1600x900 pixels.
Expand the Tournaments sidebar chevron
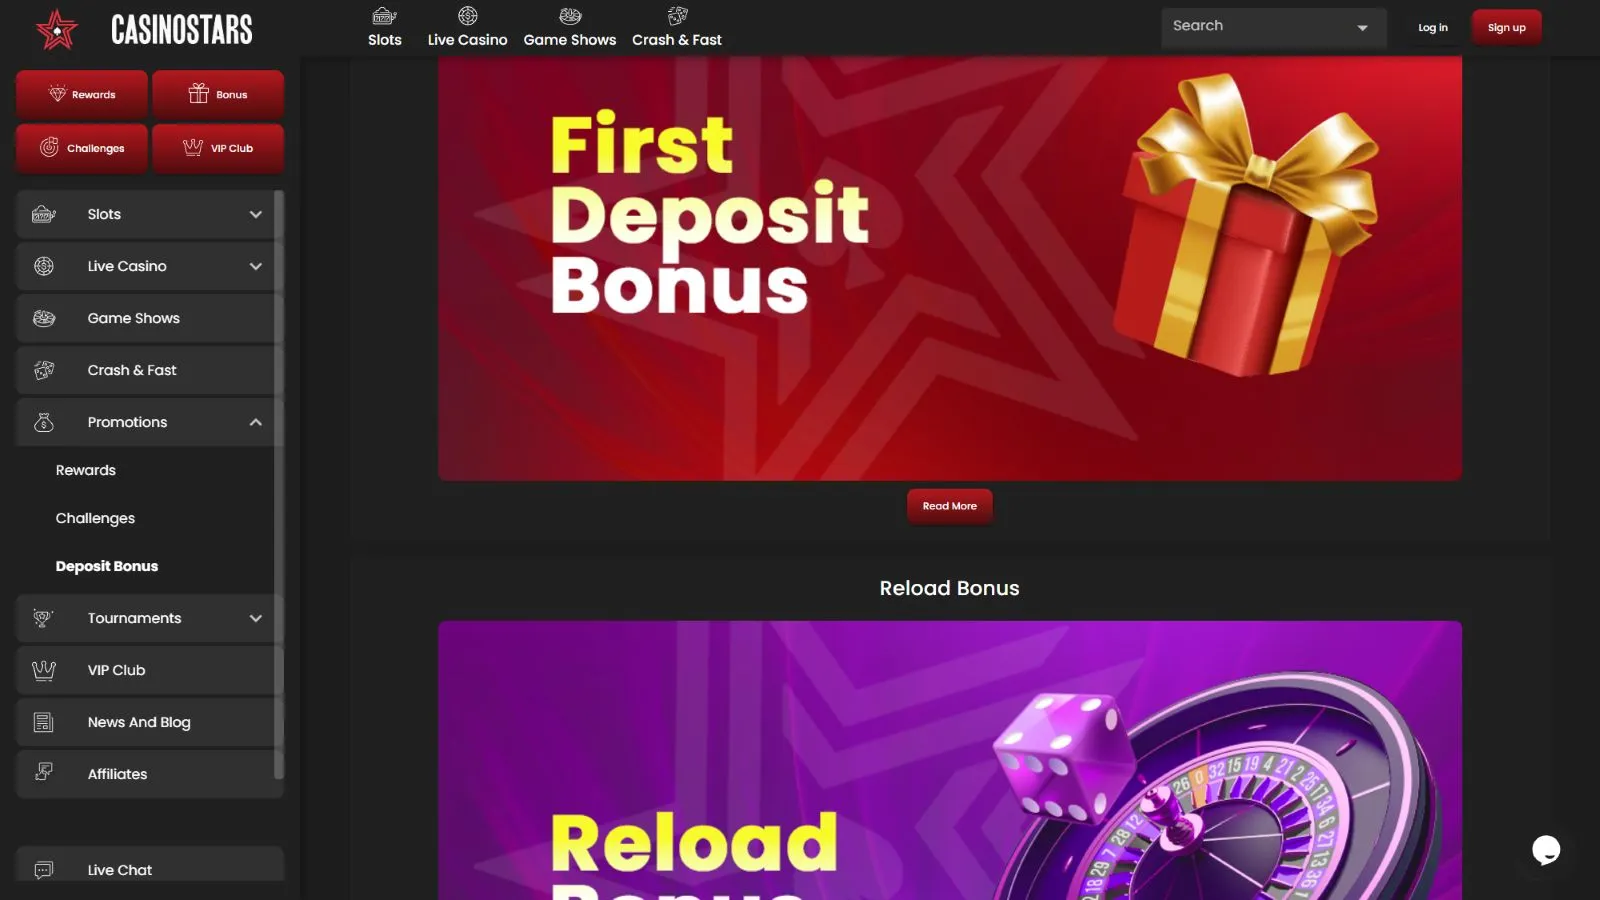pyautogui.click(x=256, y=618)
